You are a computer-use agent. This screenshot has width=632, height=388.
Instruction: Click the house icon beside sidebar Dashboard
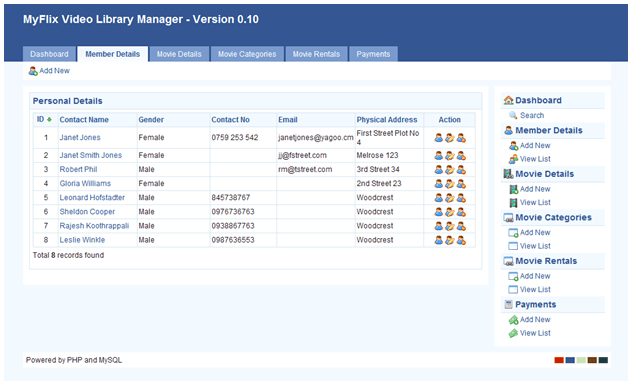point(508,100)
